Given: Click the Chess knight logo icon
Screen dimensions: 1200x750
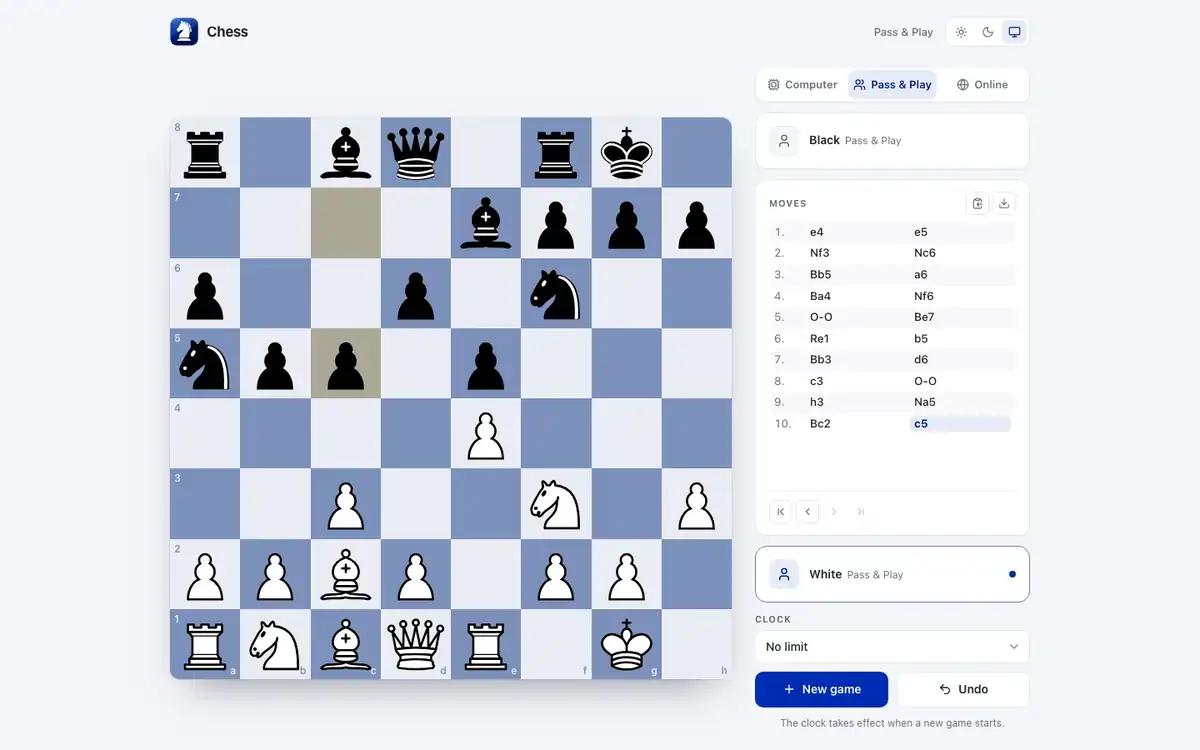Looking at the screenshot, I should pyautogui.click(x=184, y=32).
